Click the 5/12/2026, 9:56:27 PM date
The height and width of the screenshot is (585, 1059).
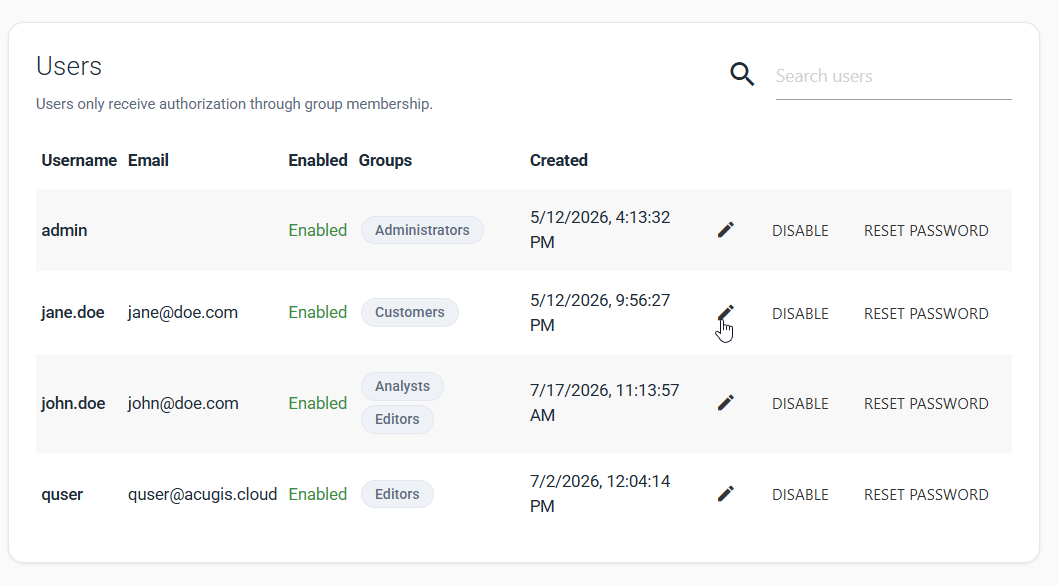[600, 313]
